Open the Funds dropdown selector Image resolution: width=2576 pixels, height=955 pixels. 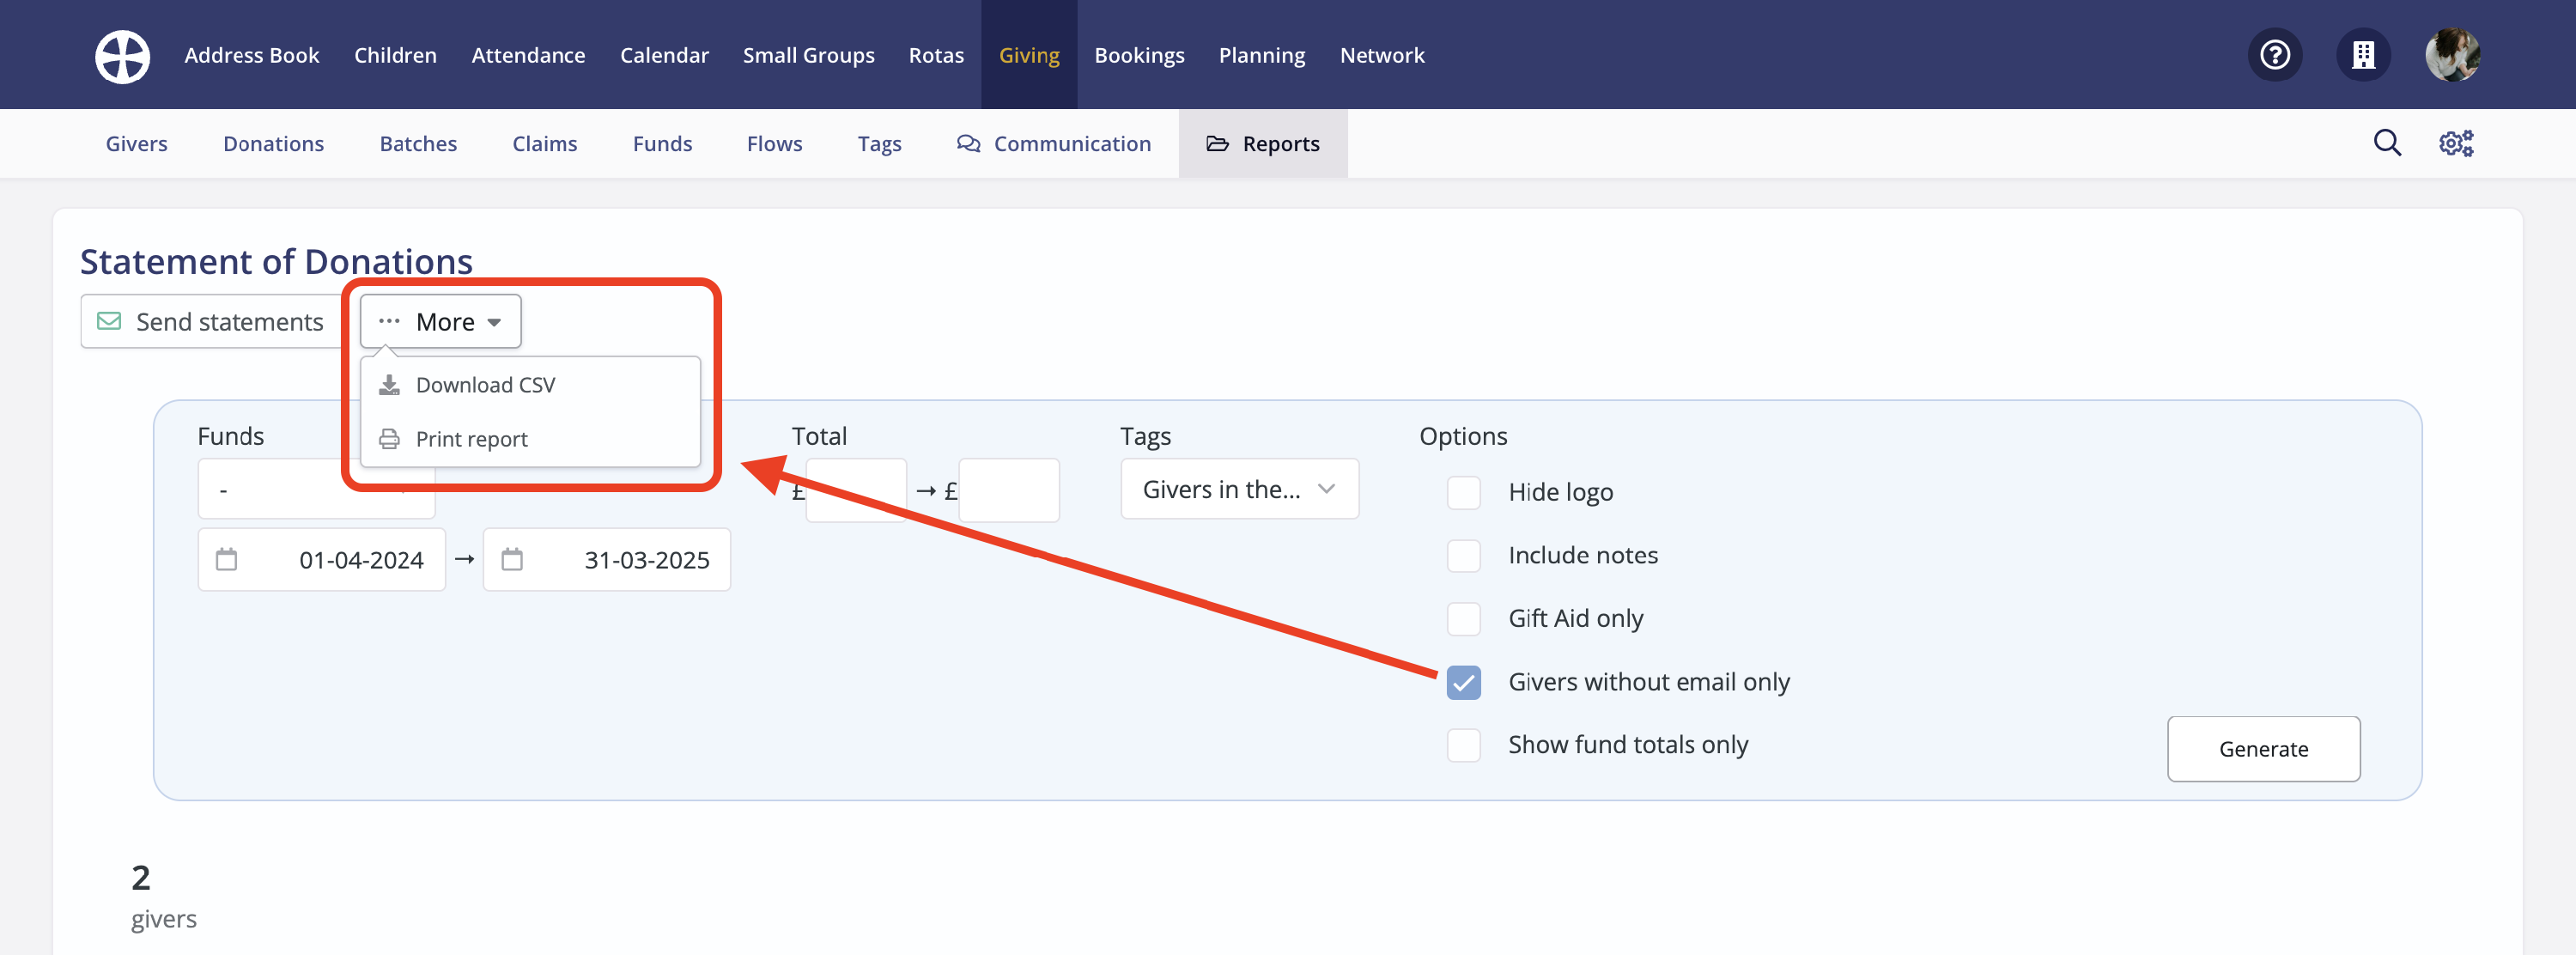pyautogui.click(x=270, y=490)
